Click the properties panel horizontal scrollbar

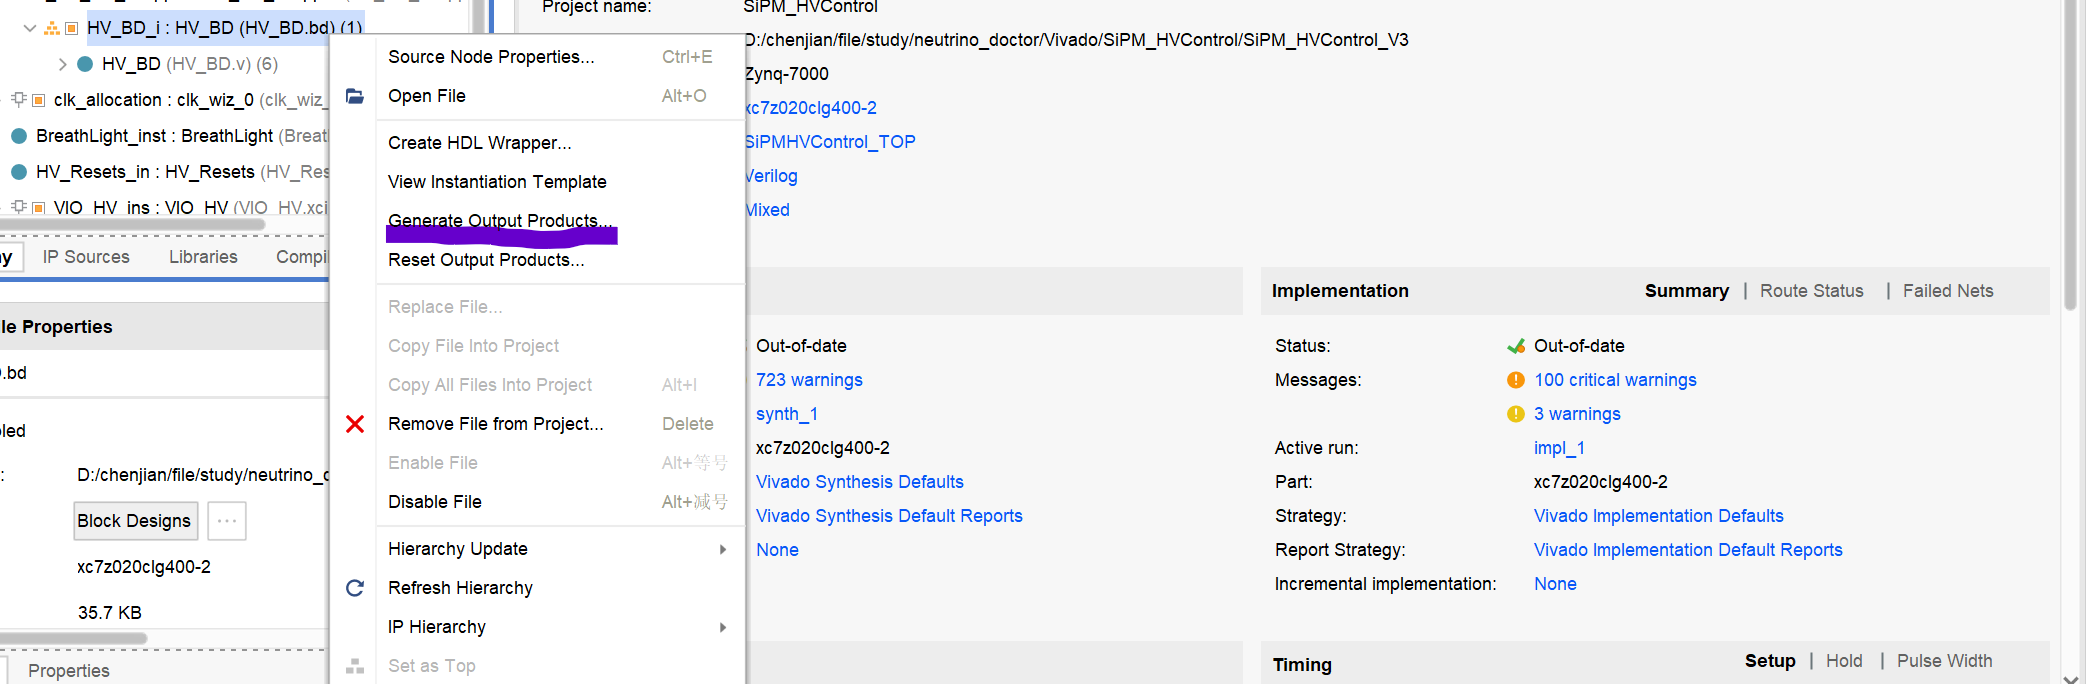73,638
